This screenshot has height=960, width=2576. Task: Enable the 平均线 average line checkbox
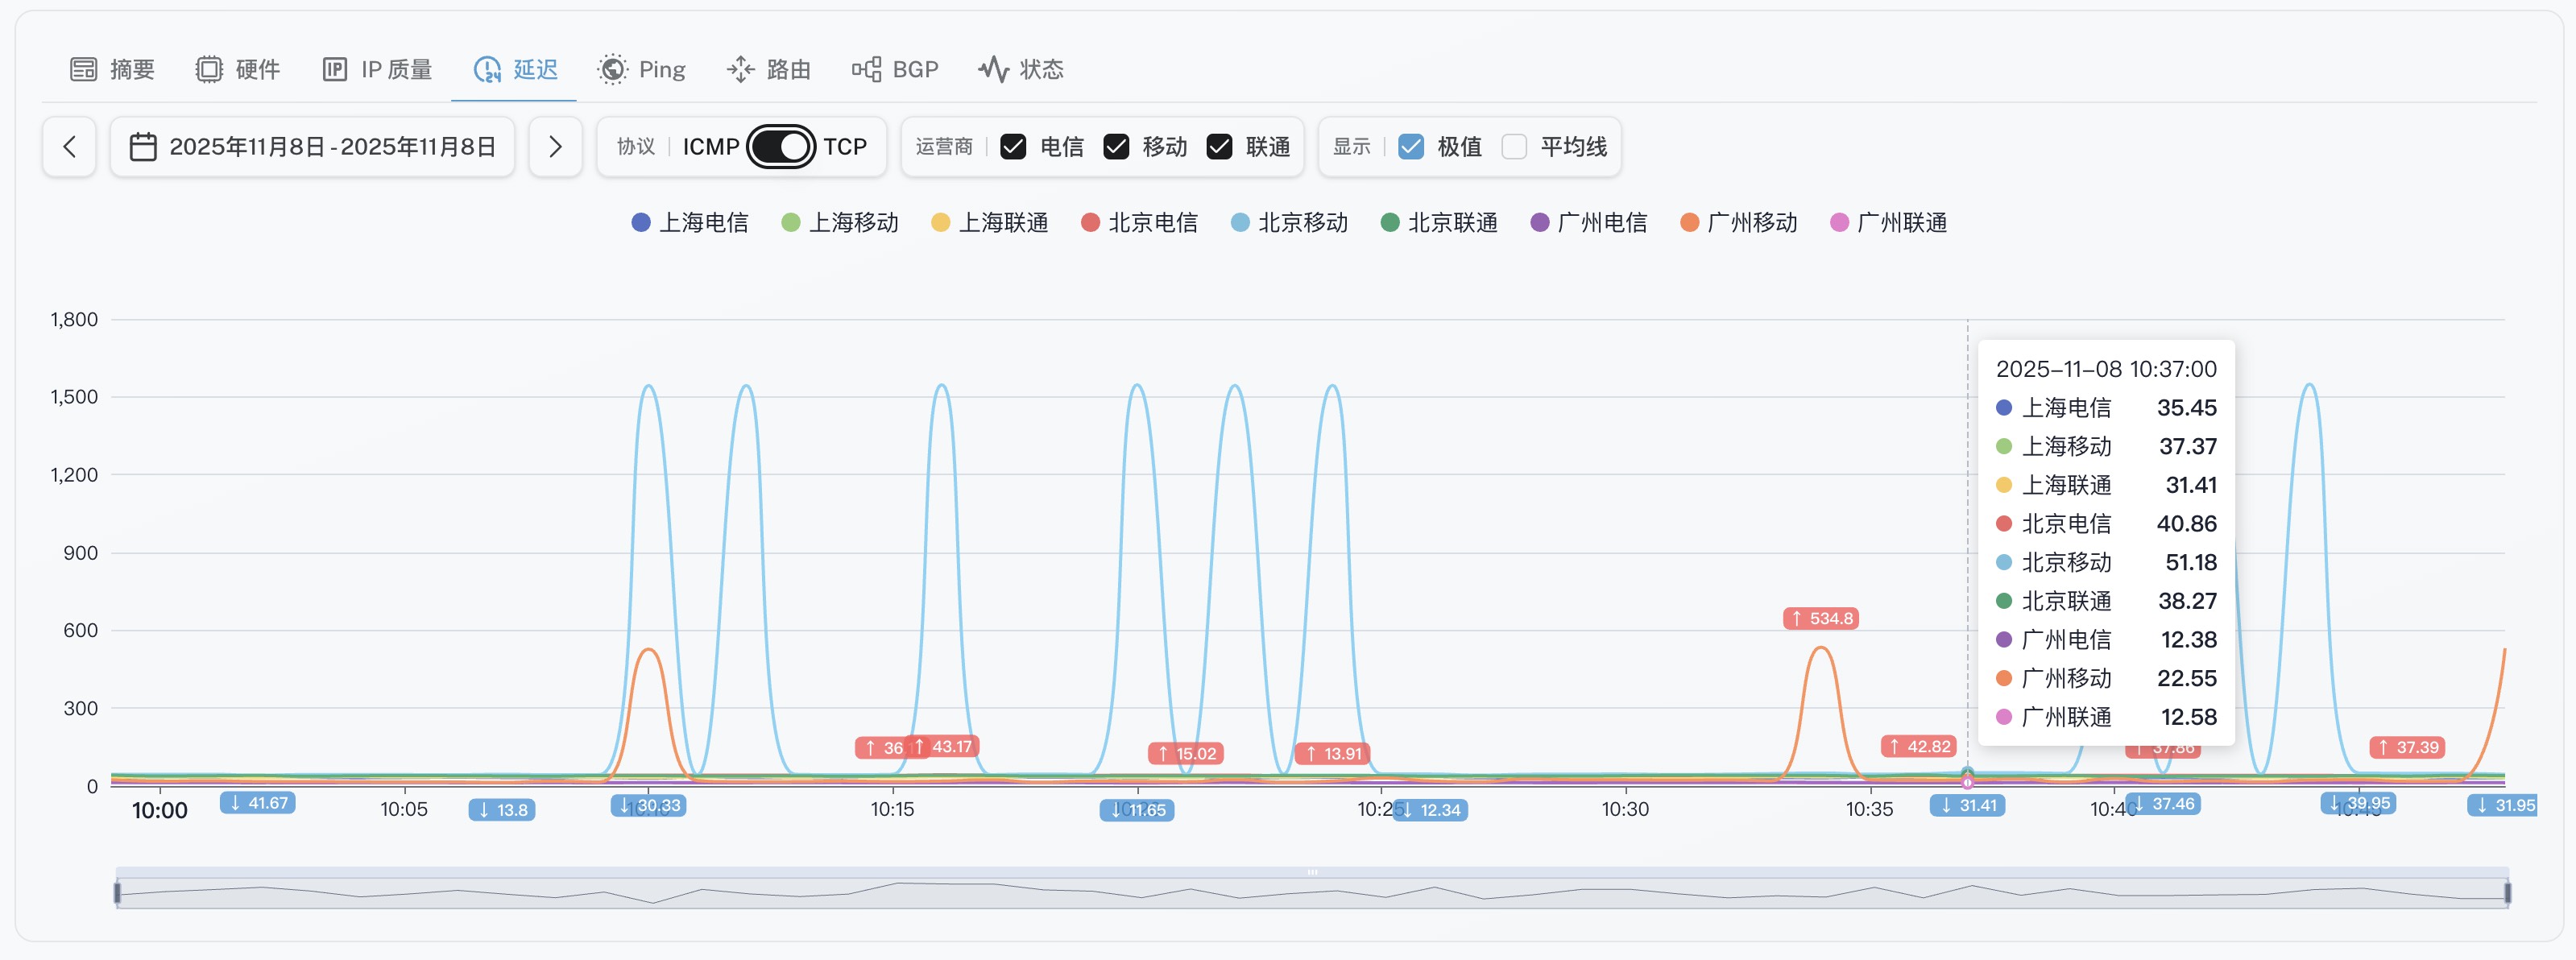pos(1514,147)
